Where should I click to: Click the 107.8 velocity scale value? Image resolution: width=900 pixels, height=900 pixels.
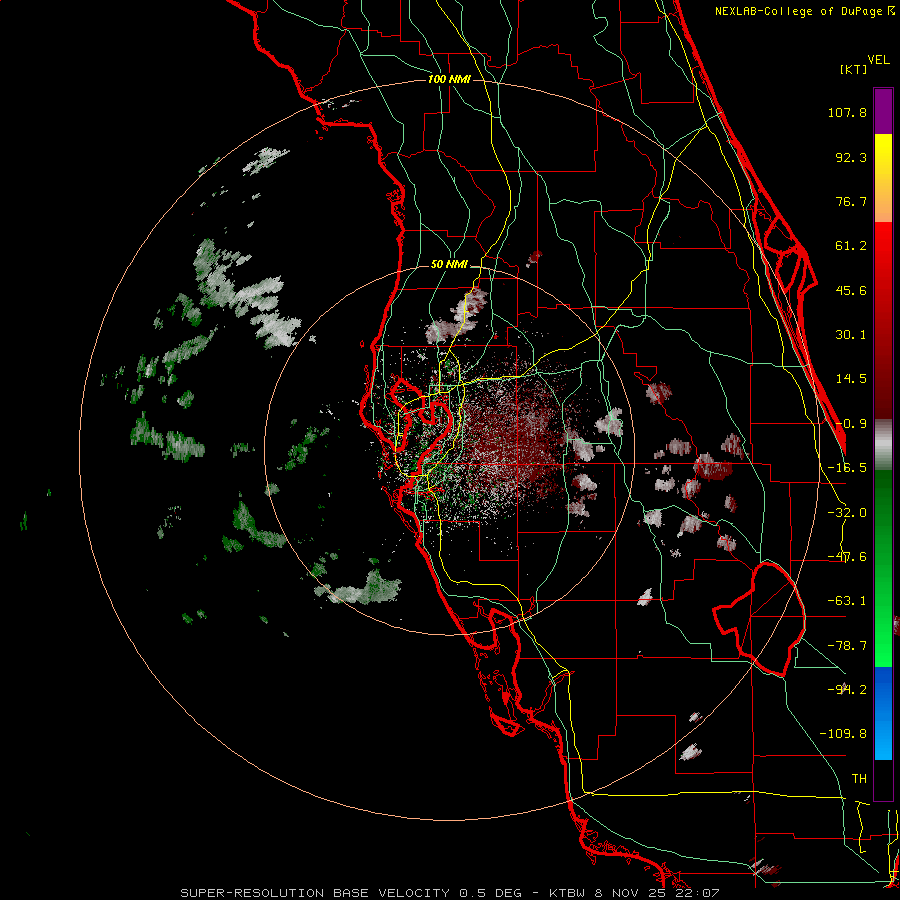[x=847, y=112]
